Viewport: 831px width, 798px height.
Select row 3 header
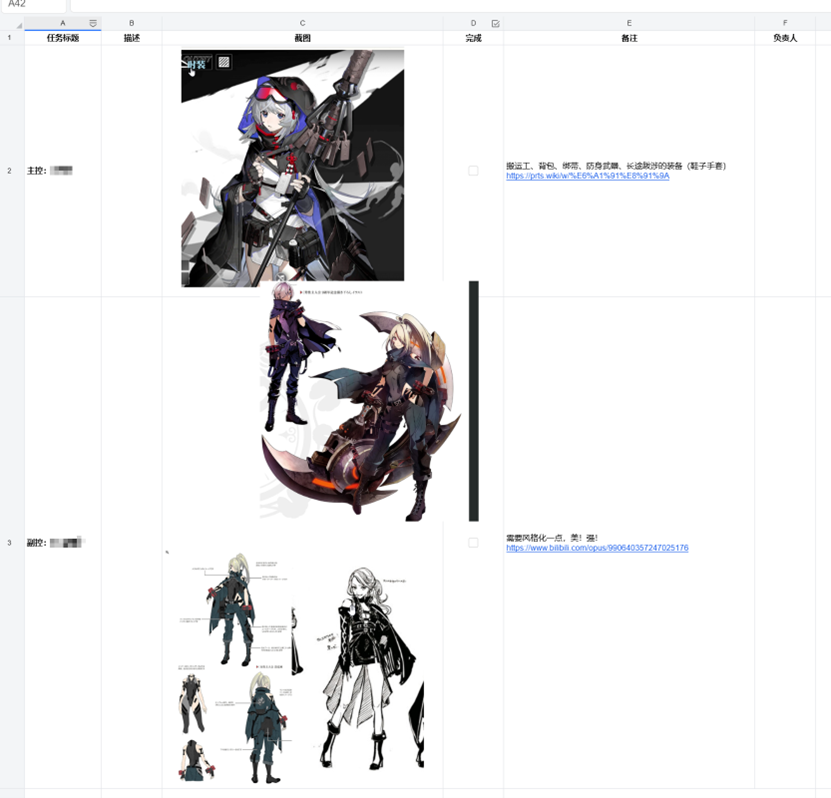[10, 543]
